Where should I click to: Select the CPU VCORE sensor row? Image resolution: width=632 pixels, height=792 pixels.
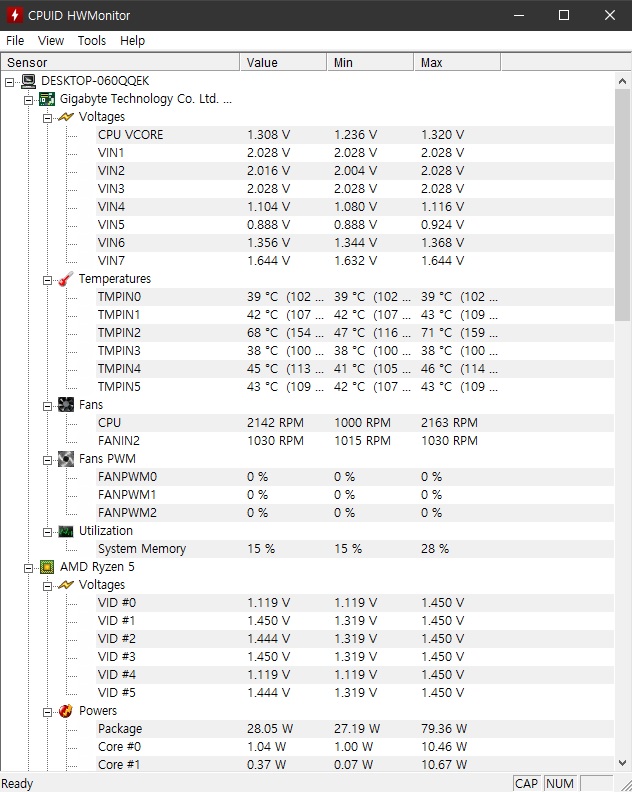(130, 135)
